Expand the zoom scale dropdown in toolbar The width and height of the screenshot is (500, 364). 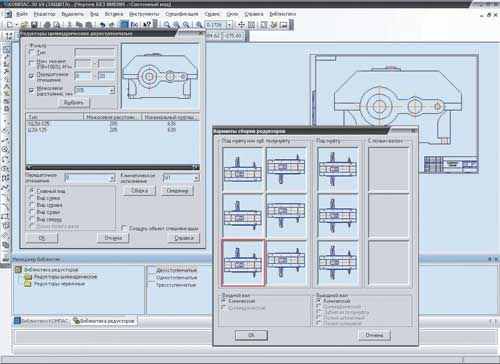(229, 25)
